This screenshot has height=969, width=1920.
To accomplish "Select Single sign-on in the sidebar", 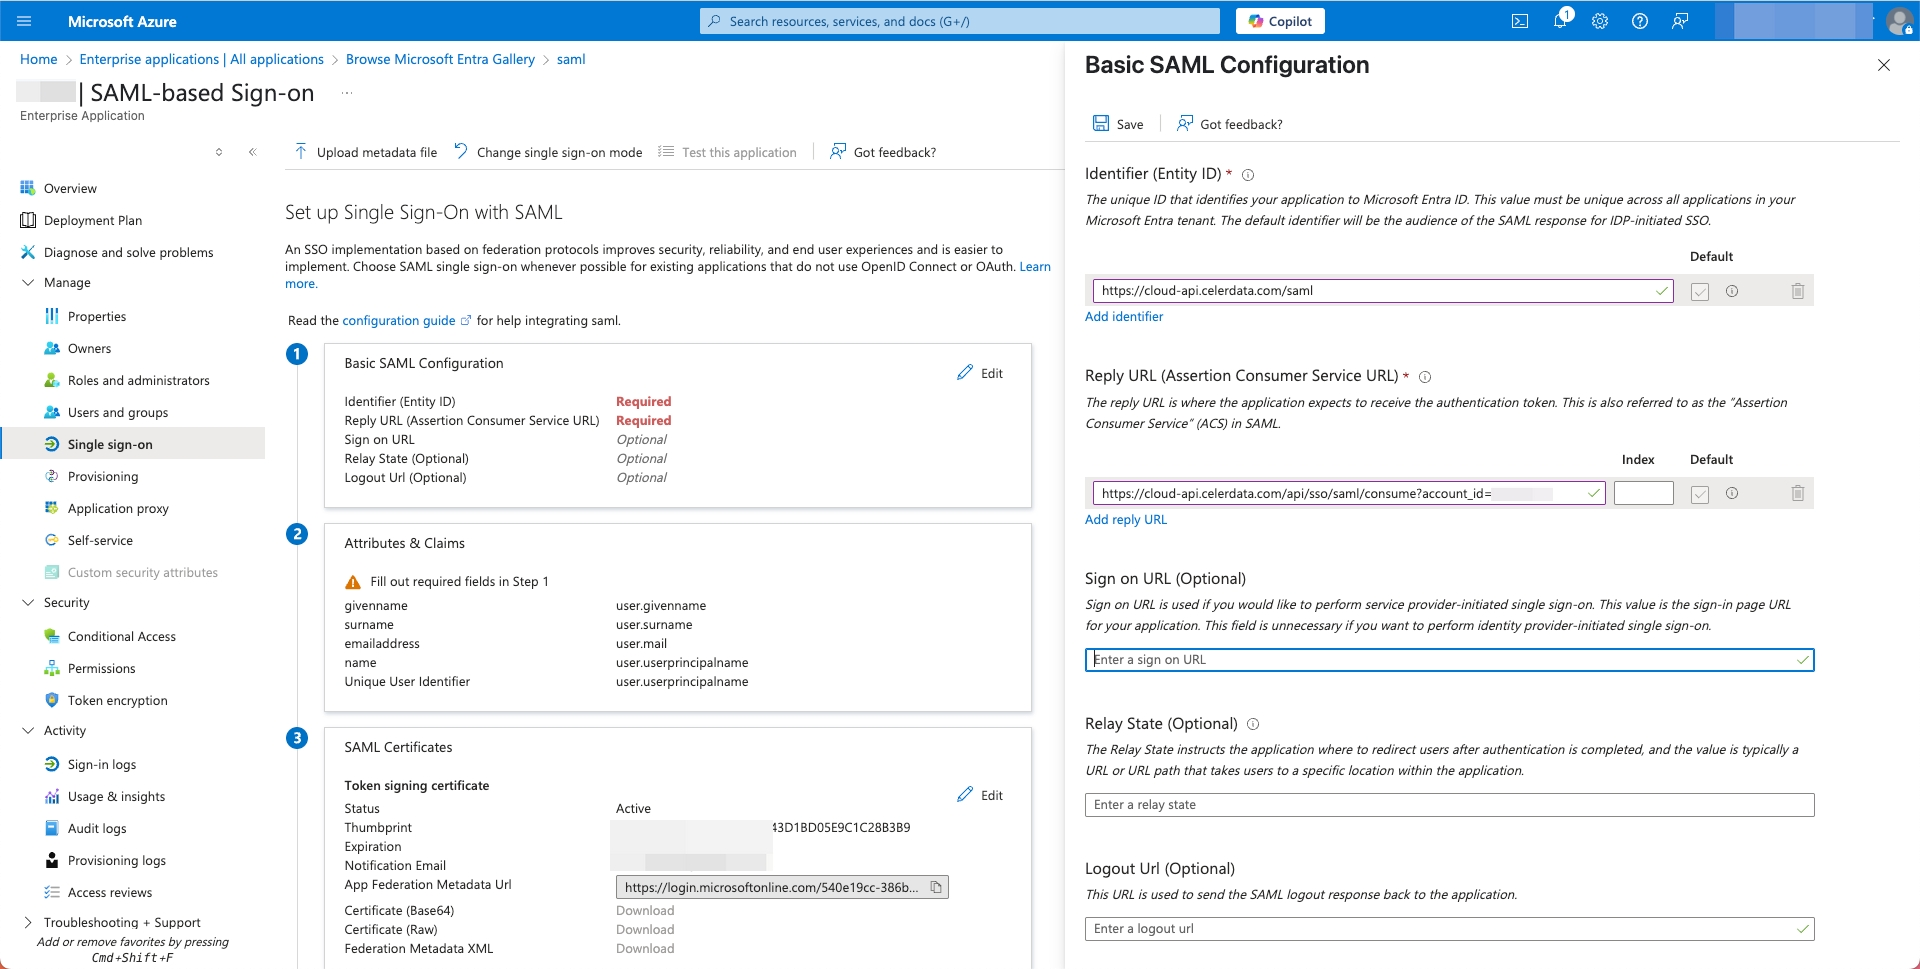I will [x=110, y=444].
